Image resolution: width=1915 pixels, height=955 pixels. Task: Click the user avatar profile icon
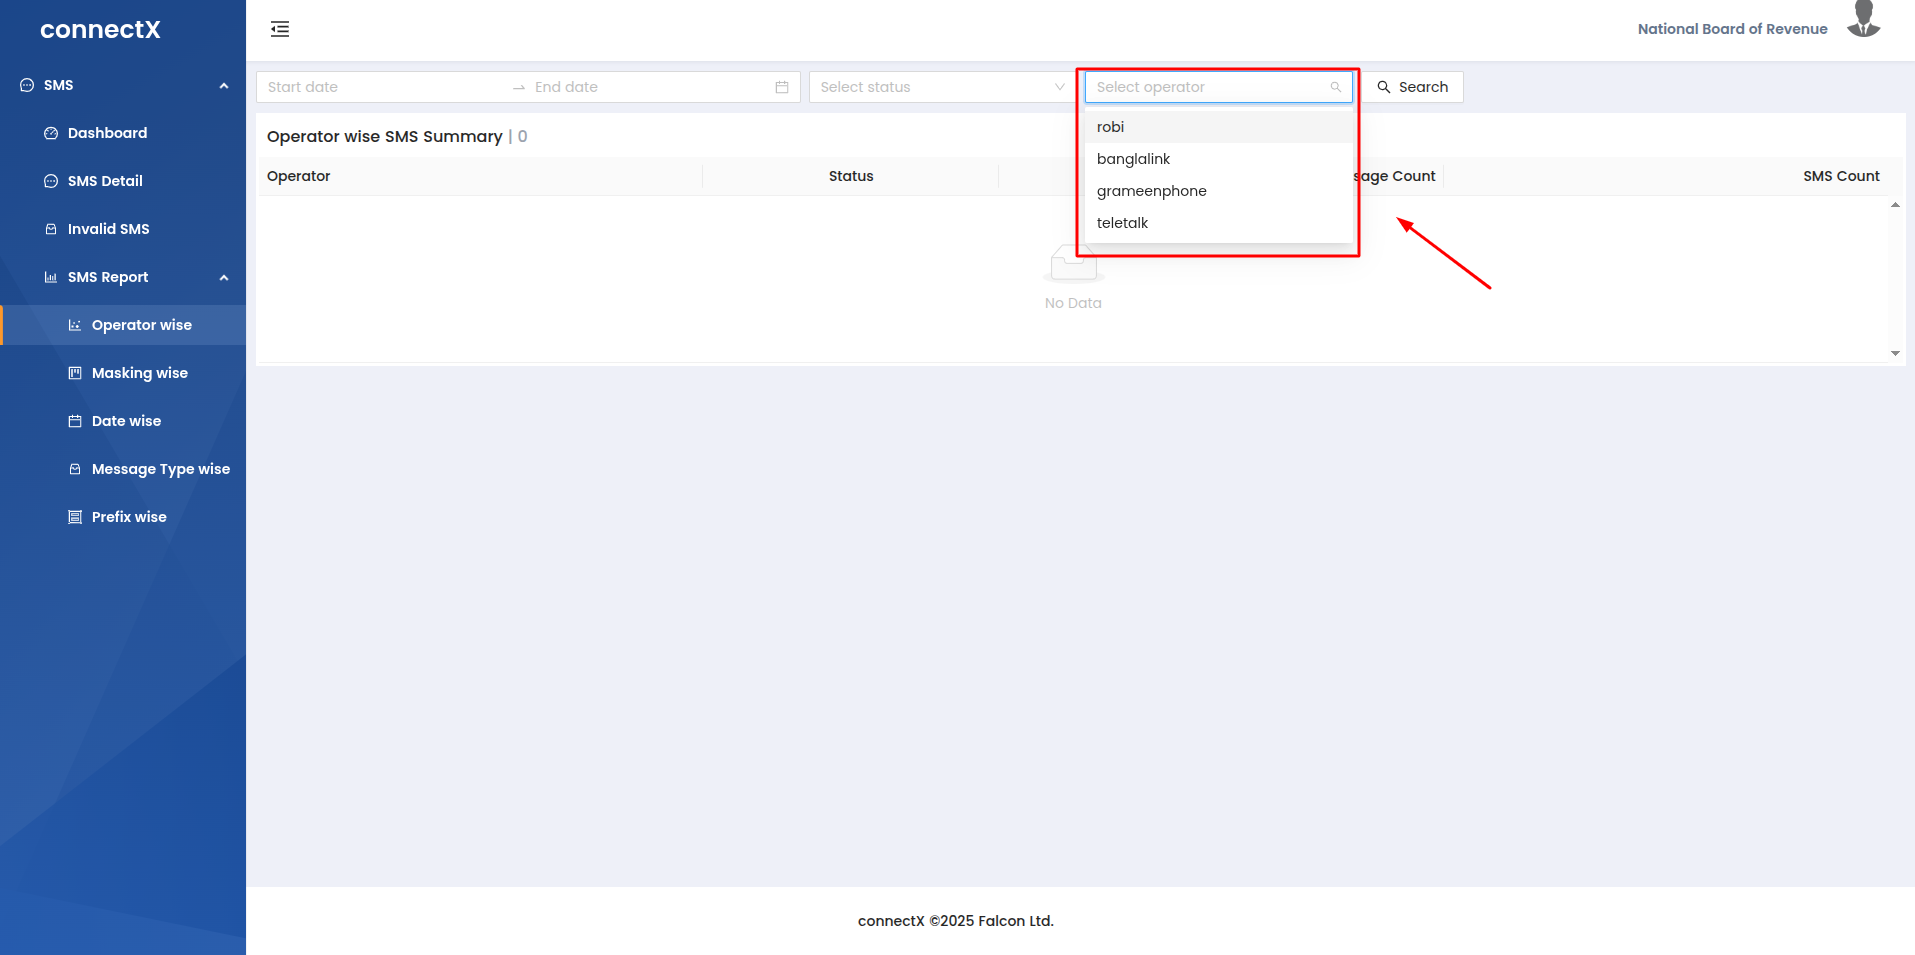point(1863,21)
